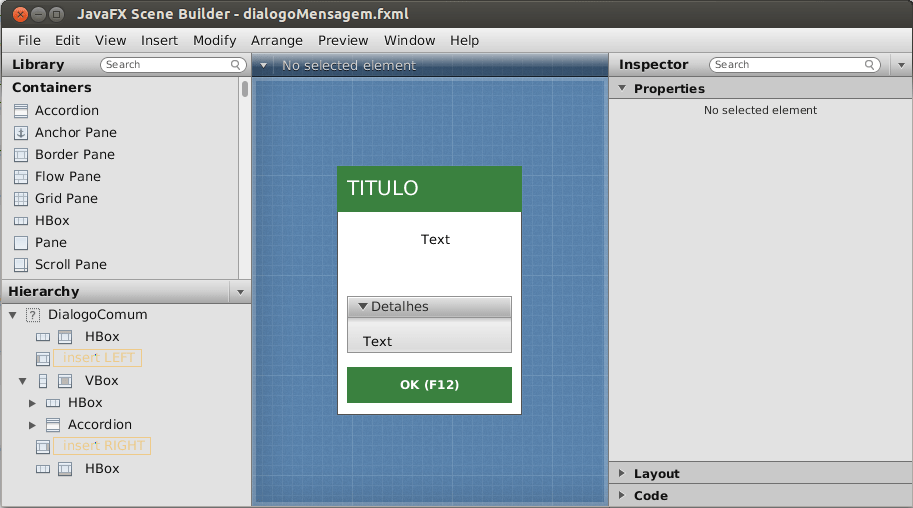Click the insert LEFT placeholder icon
This screenshot has height=508, width=913.
(43, 358)
